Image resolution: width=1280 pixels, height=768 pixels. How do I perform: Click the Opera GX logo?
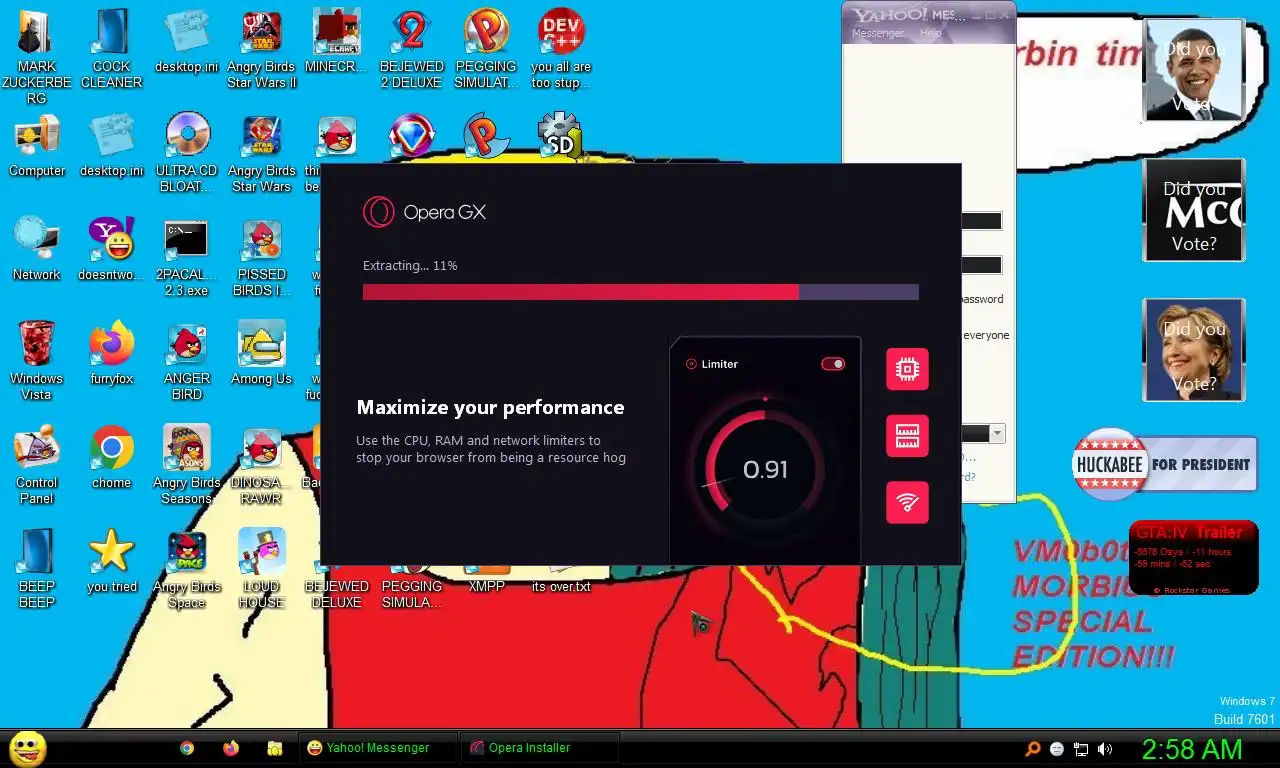425,212
